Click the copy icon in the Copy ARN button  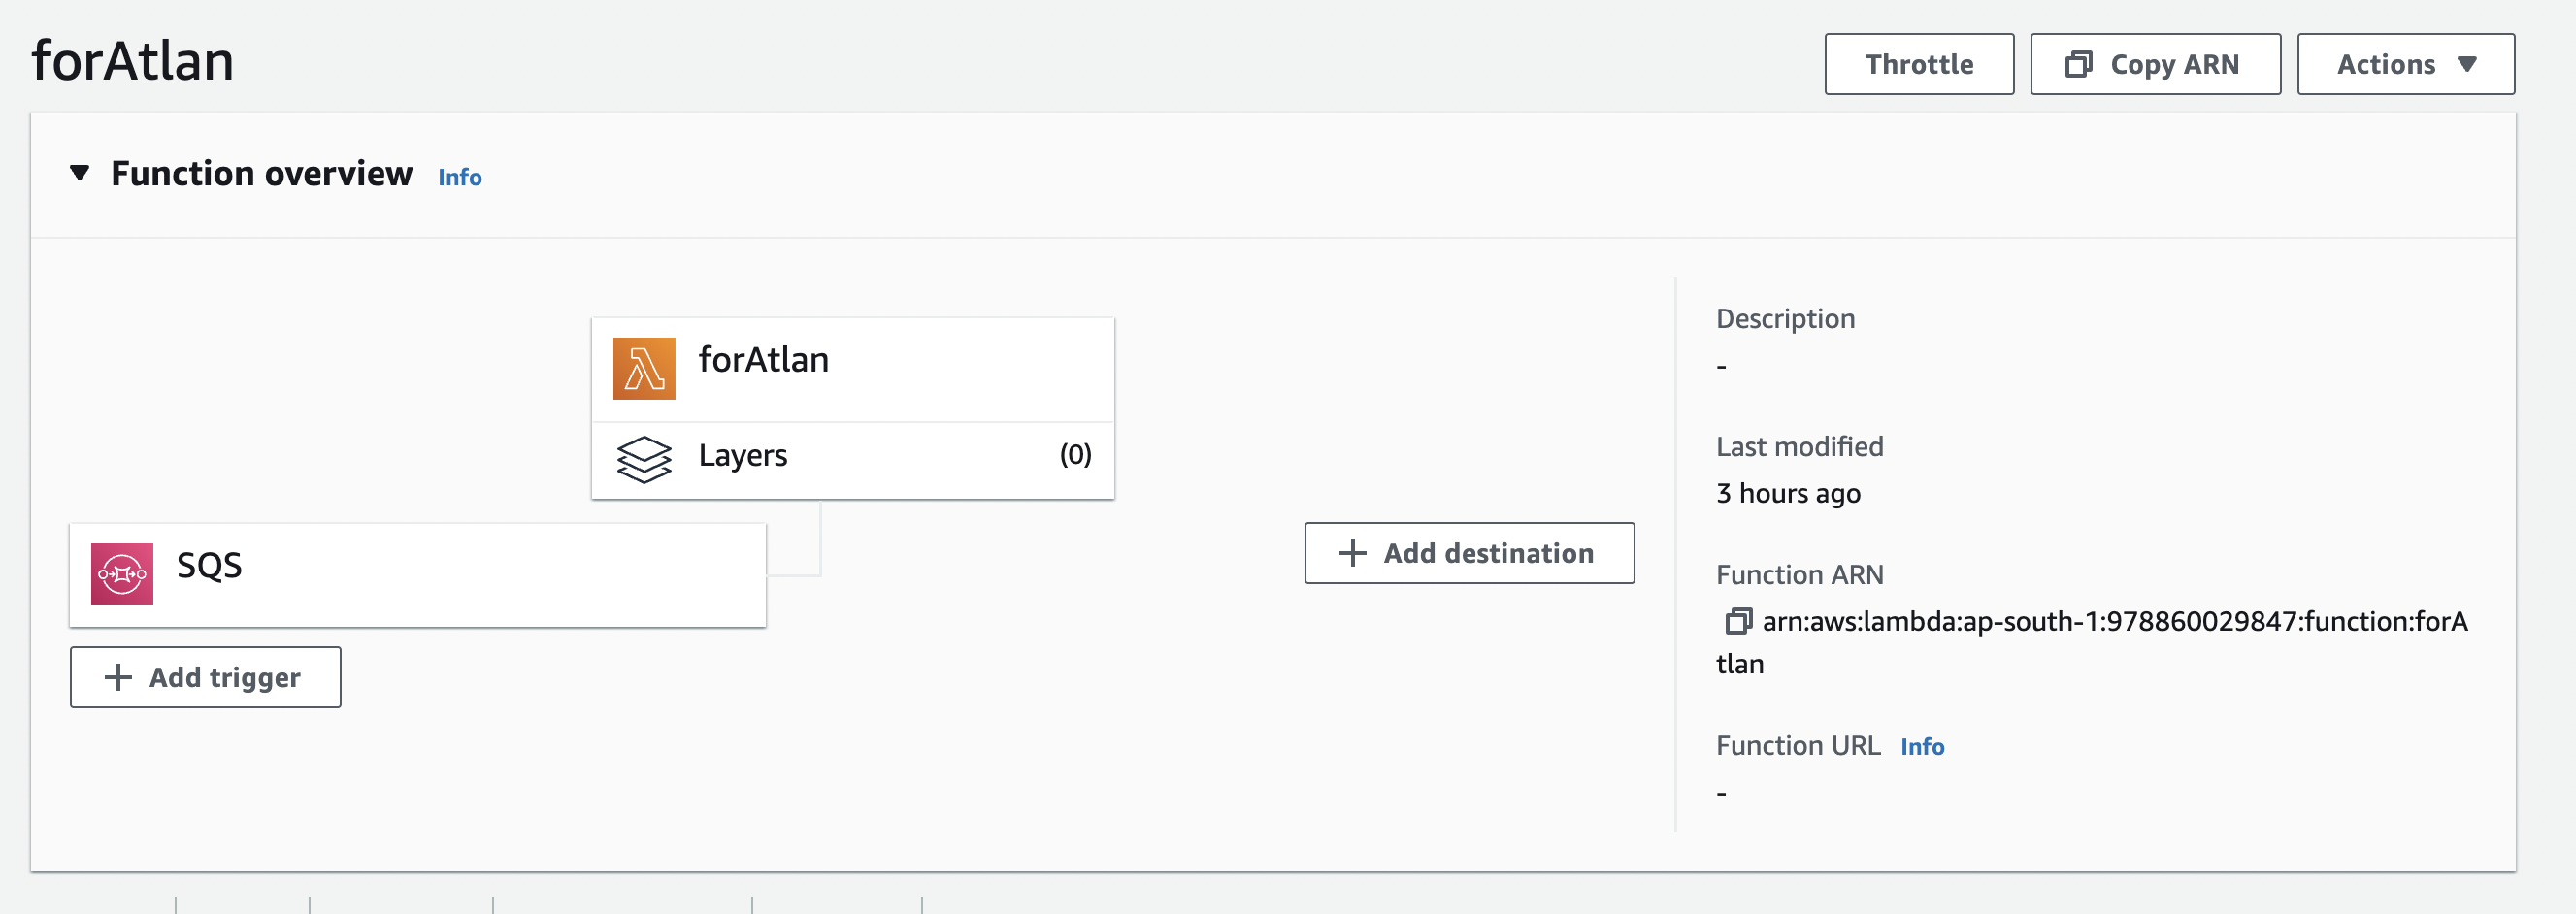2078,64
